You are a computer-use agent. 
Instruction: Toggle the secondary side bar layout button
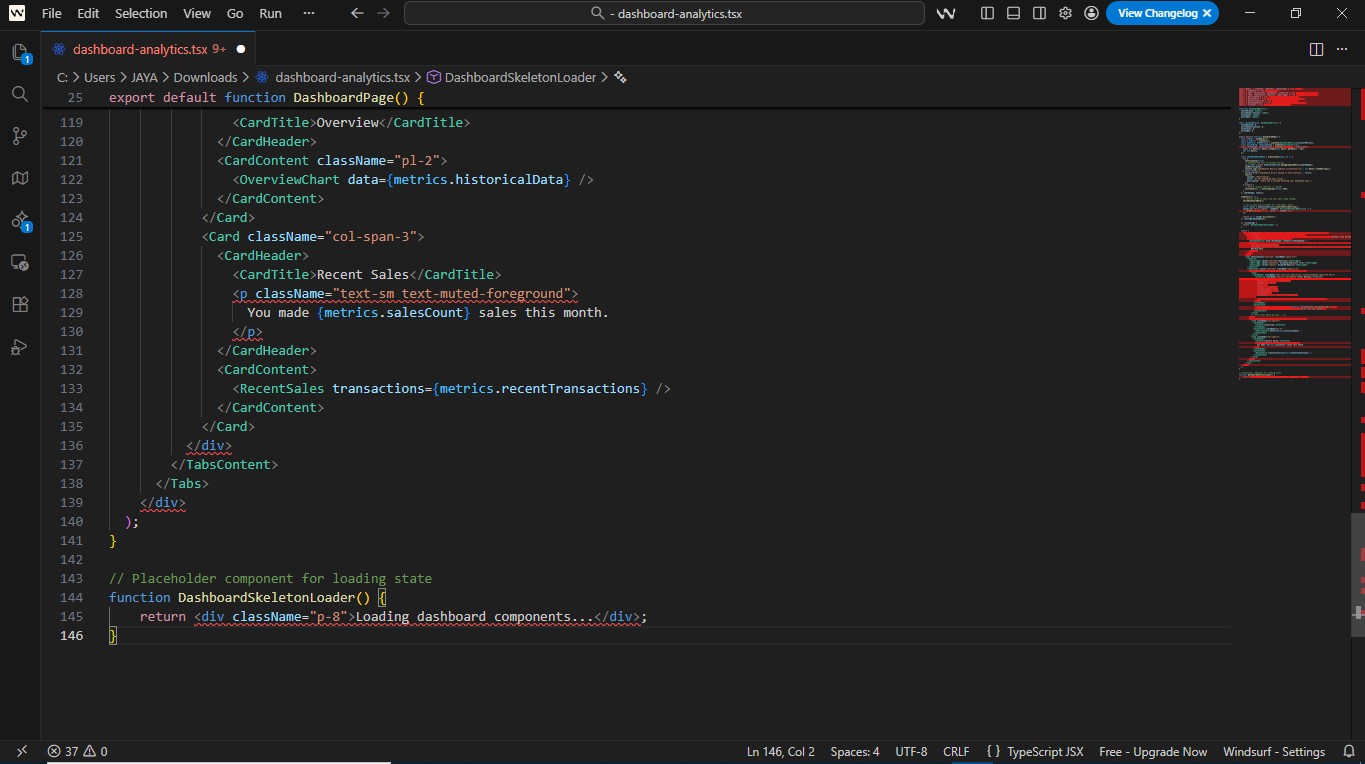[x=1039, y=13]
